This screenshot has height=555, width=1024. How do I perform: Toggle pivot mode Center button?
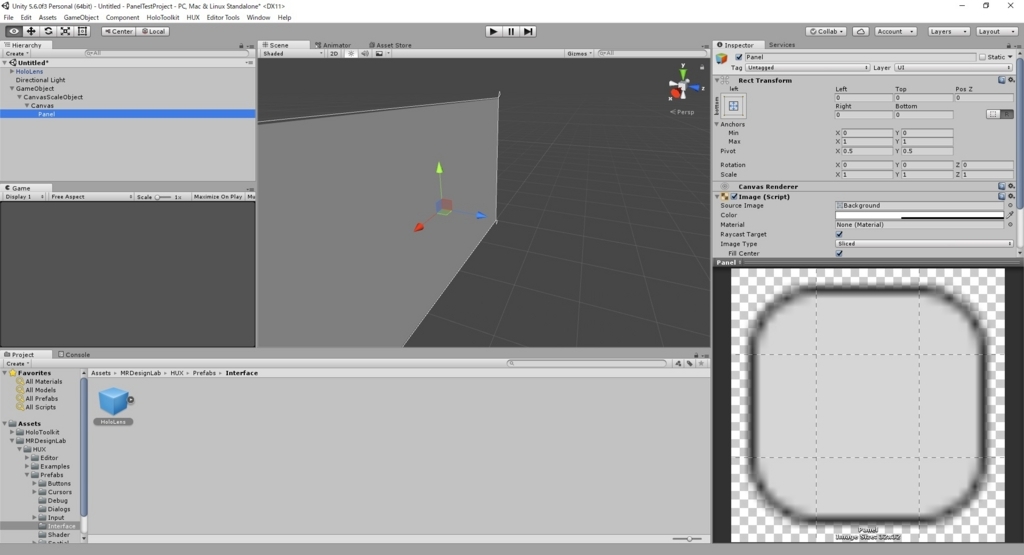point(118,31)
